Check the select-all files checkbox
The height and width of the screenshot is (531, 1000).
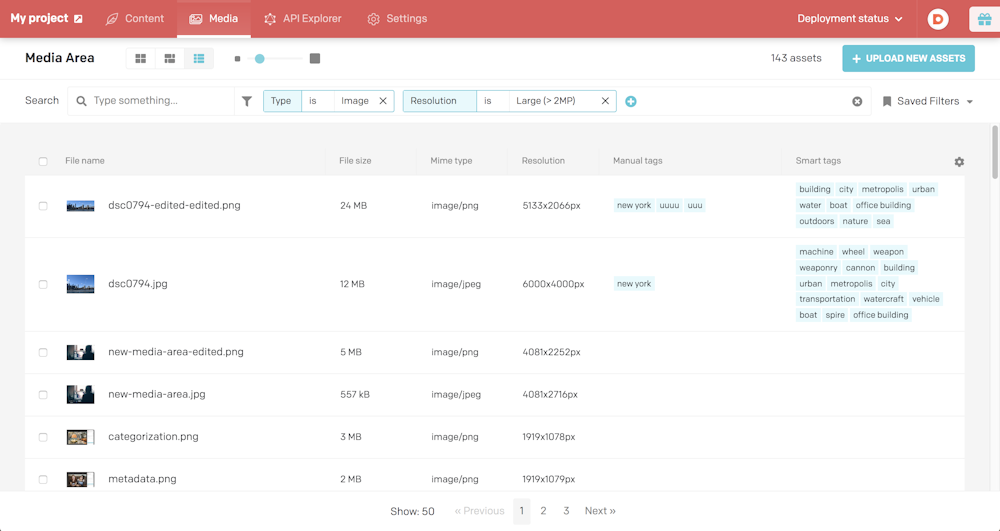(43, 161)
